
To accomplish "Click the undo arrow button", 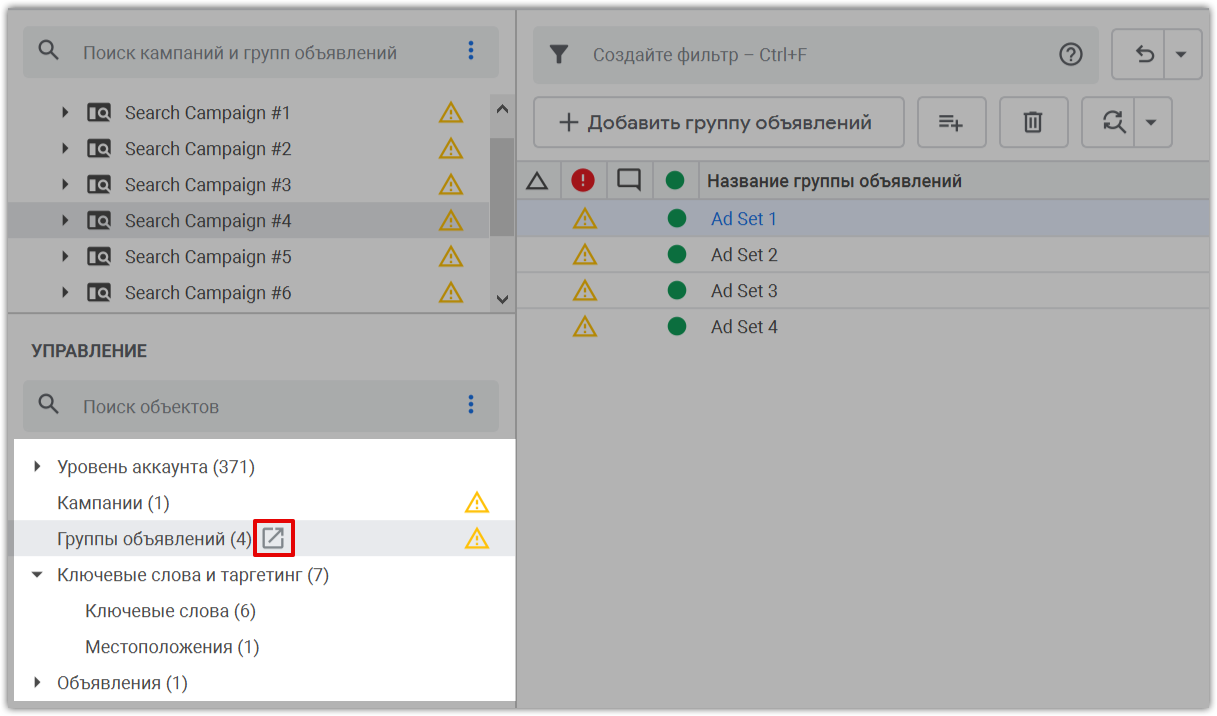I will (1144, 54).
